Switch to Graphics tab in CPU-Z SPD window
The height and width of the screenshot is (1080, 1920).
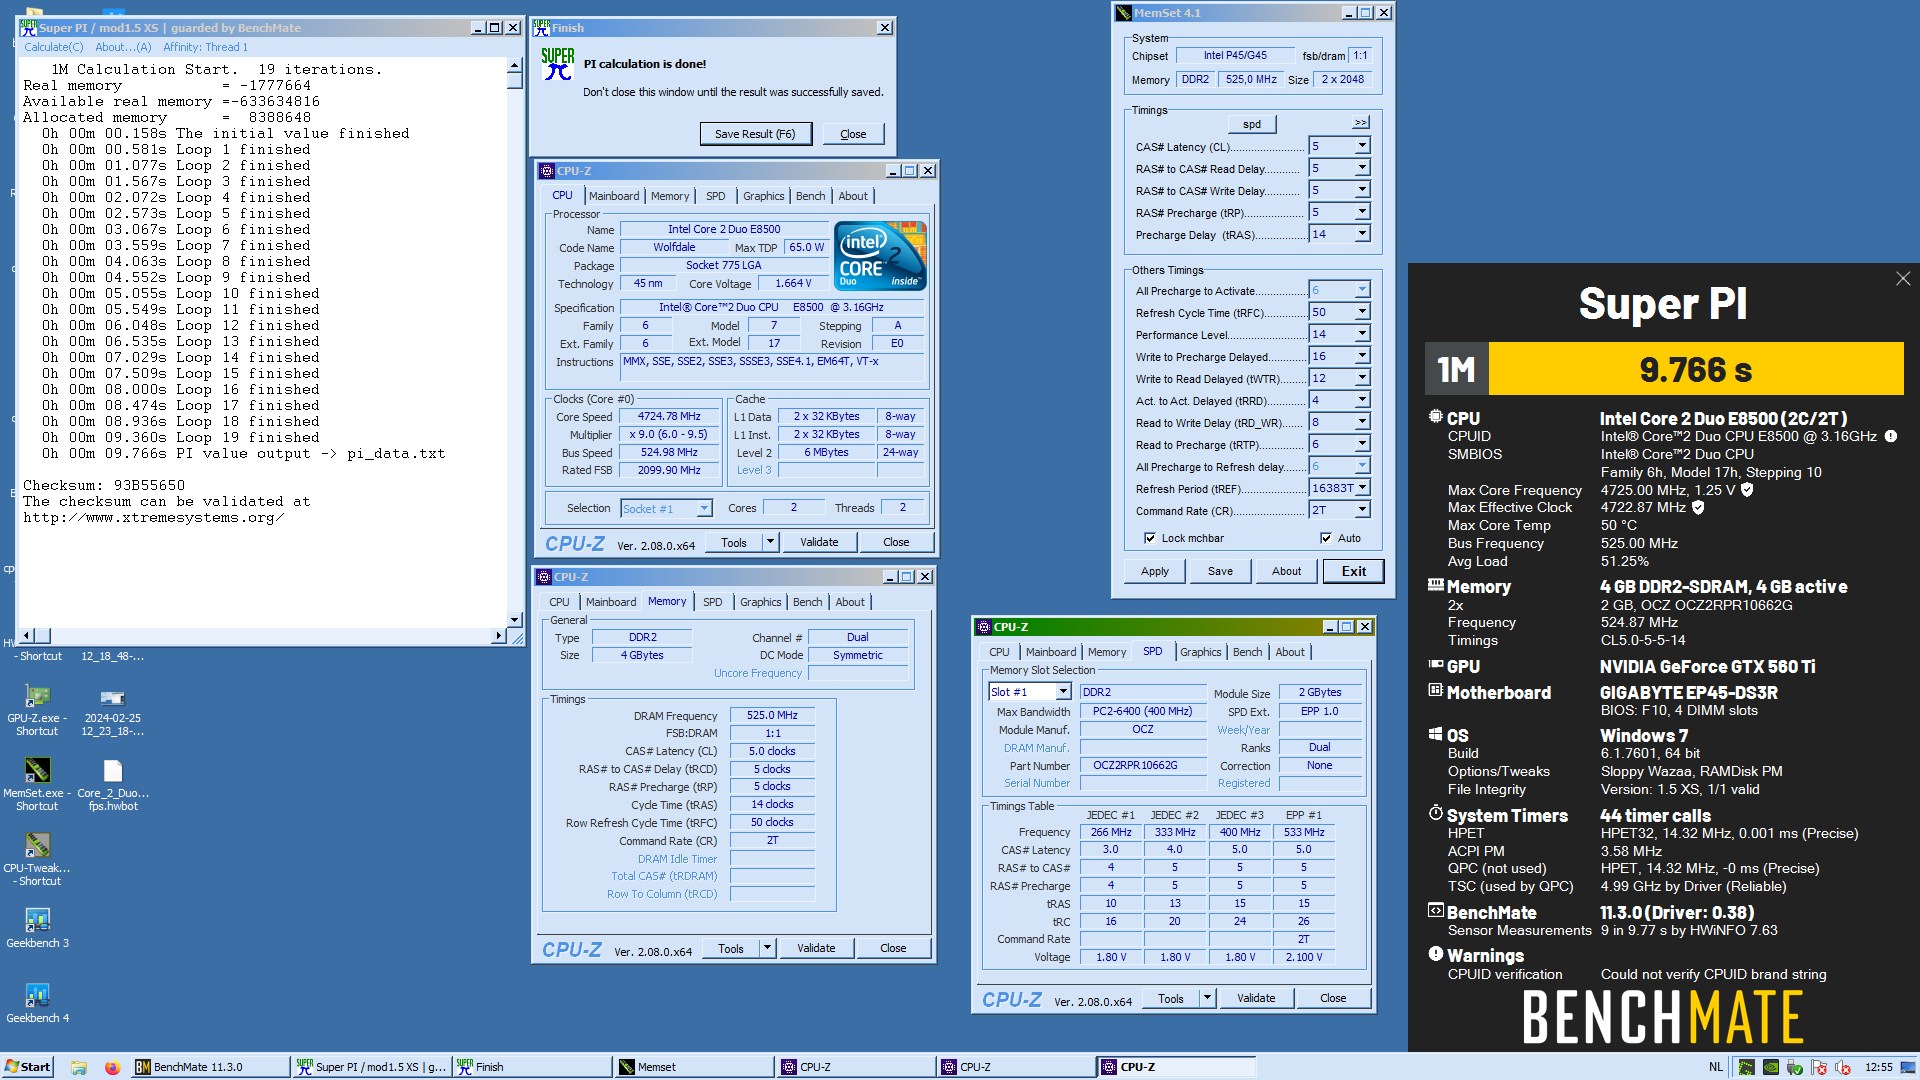pyautogui.click(x=1200, y=652)
